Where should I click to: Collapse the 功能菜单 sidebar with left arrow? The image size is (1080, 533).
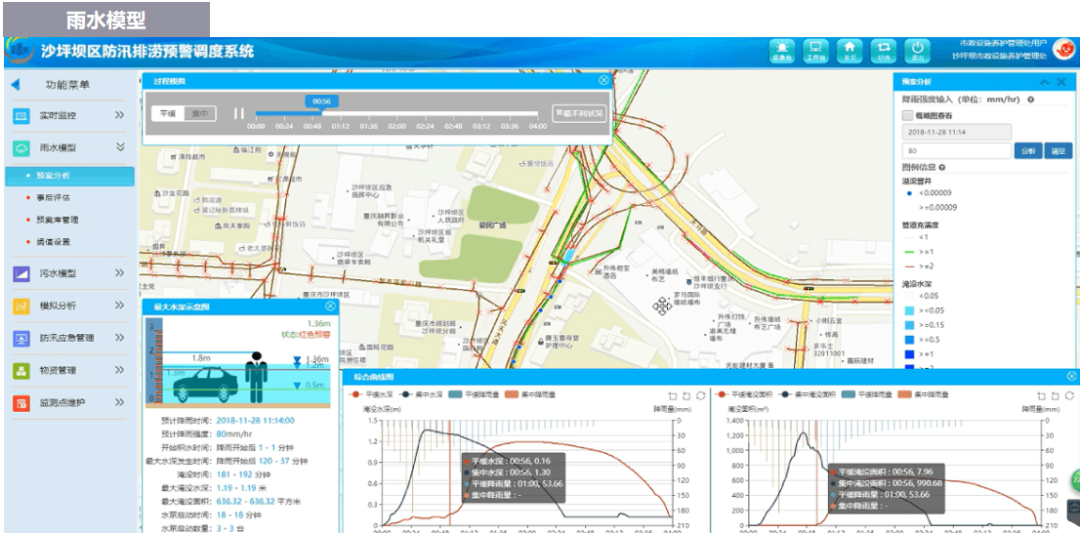click(15, 85)
